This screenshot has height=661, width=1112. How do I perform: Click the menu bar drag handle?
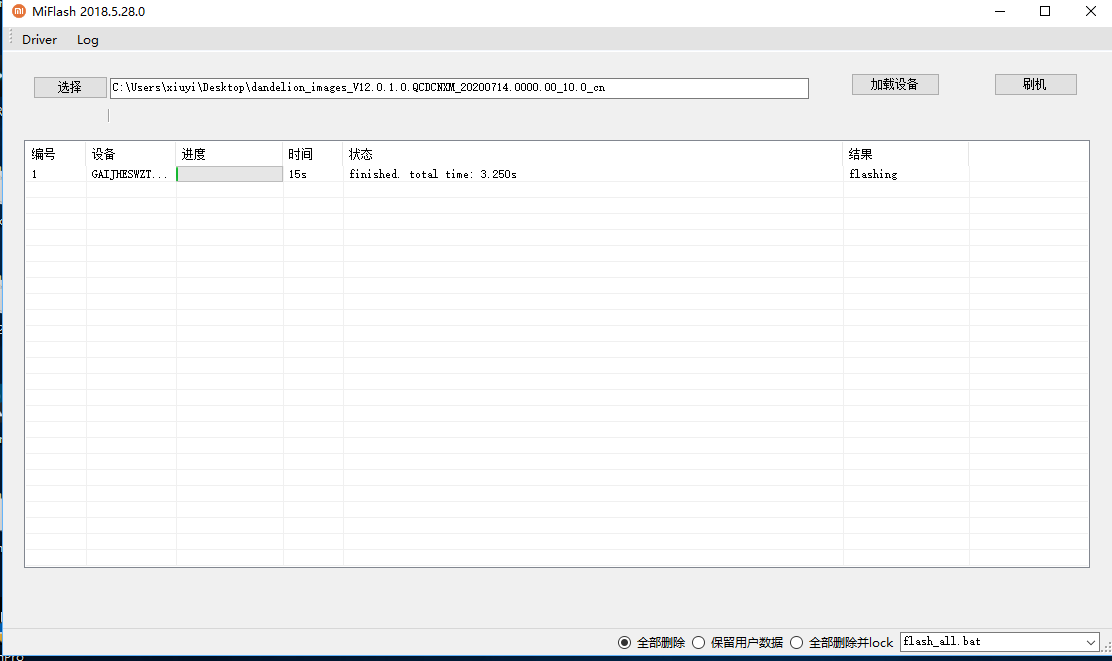(x=11, y=38)
